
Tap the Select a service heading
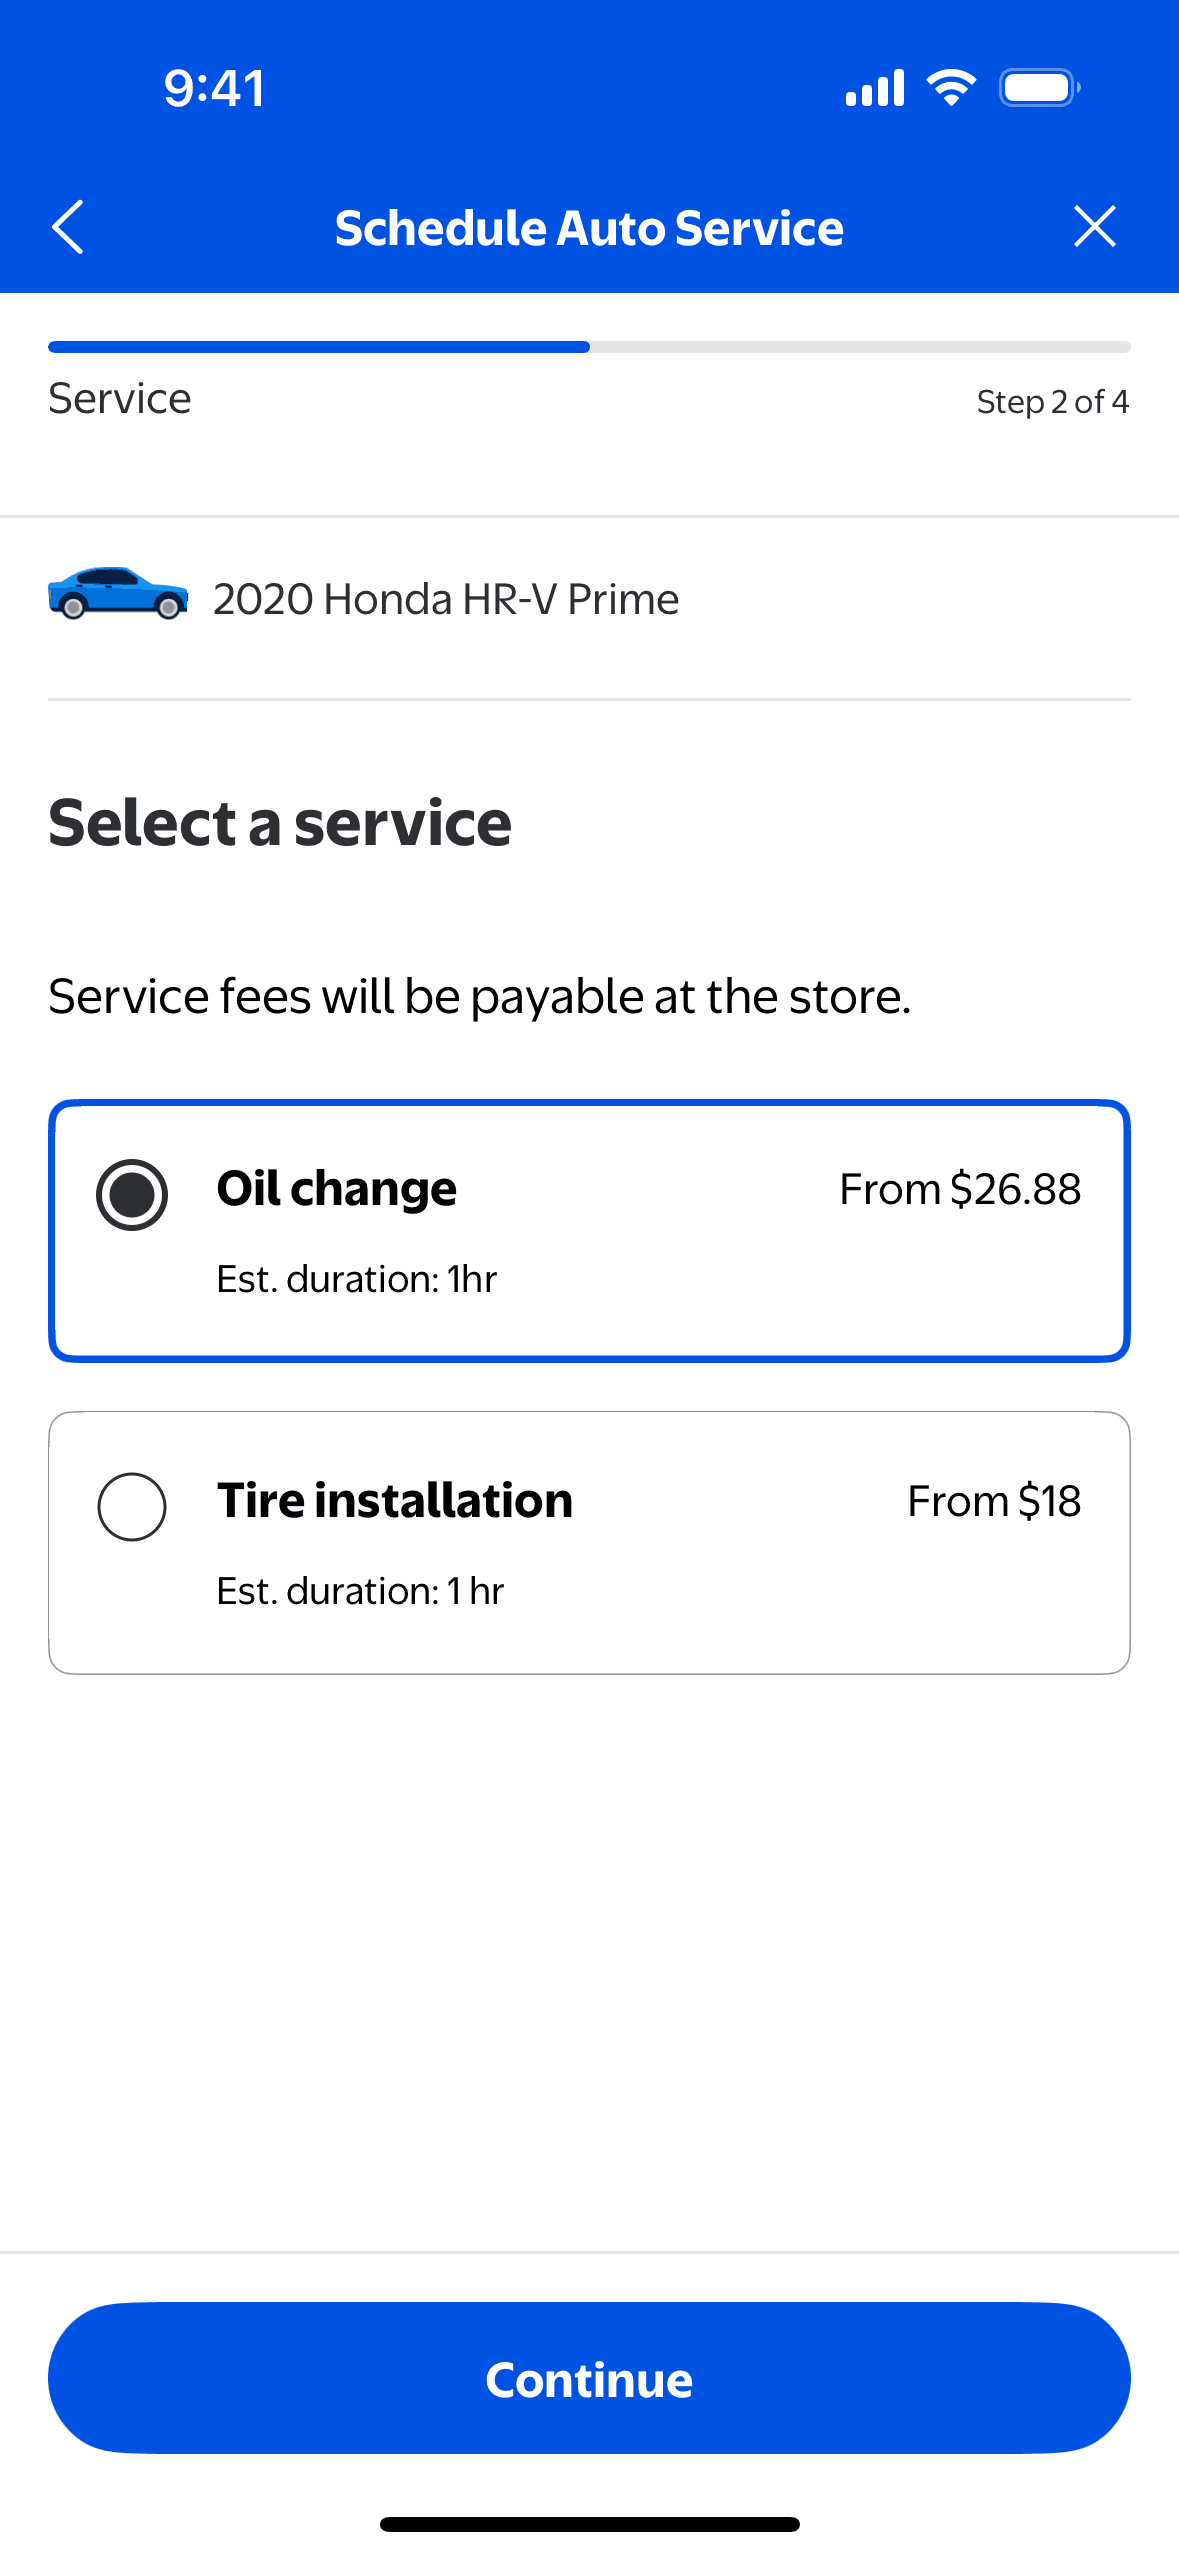click(280, 823)
